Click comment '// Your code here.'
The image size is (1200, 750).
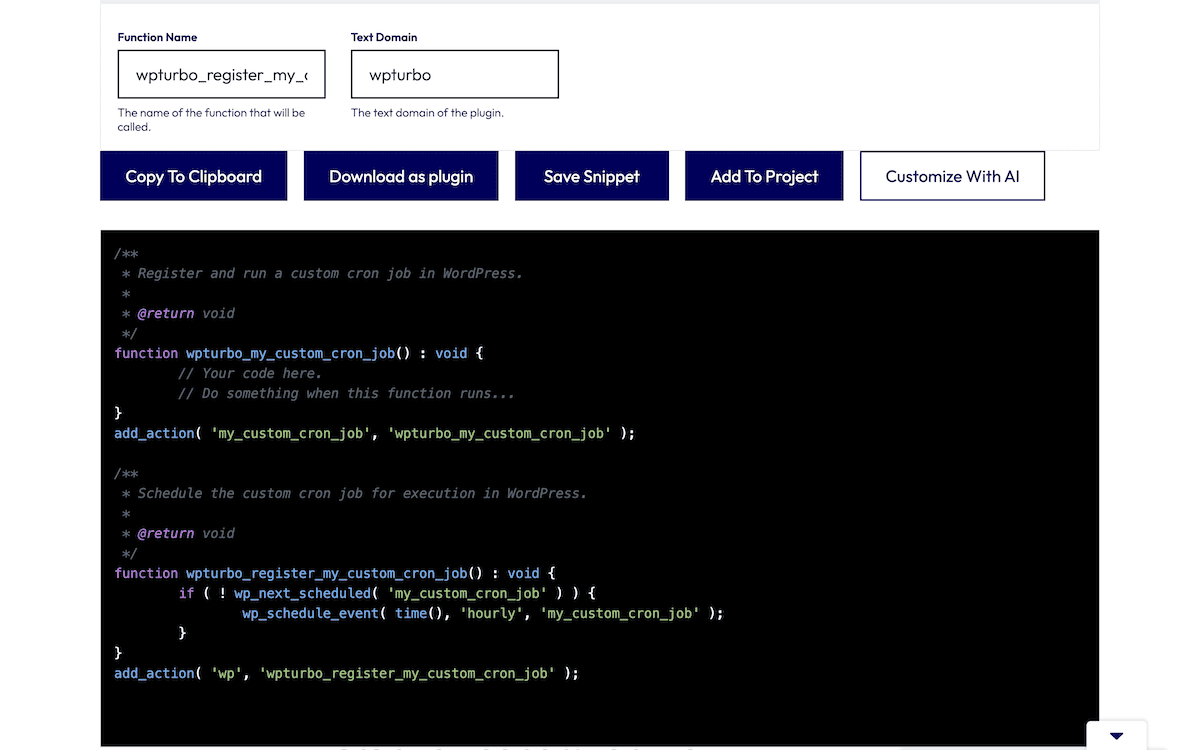pyautogui.click(x=250, y=373)
